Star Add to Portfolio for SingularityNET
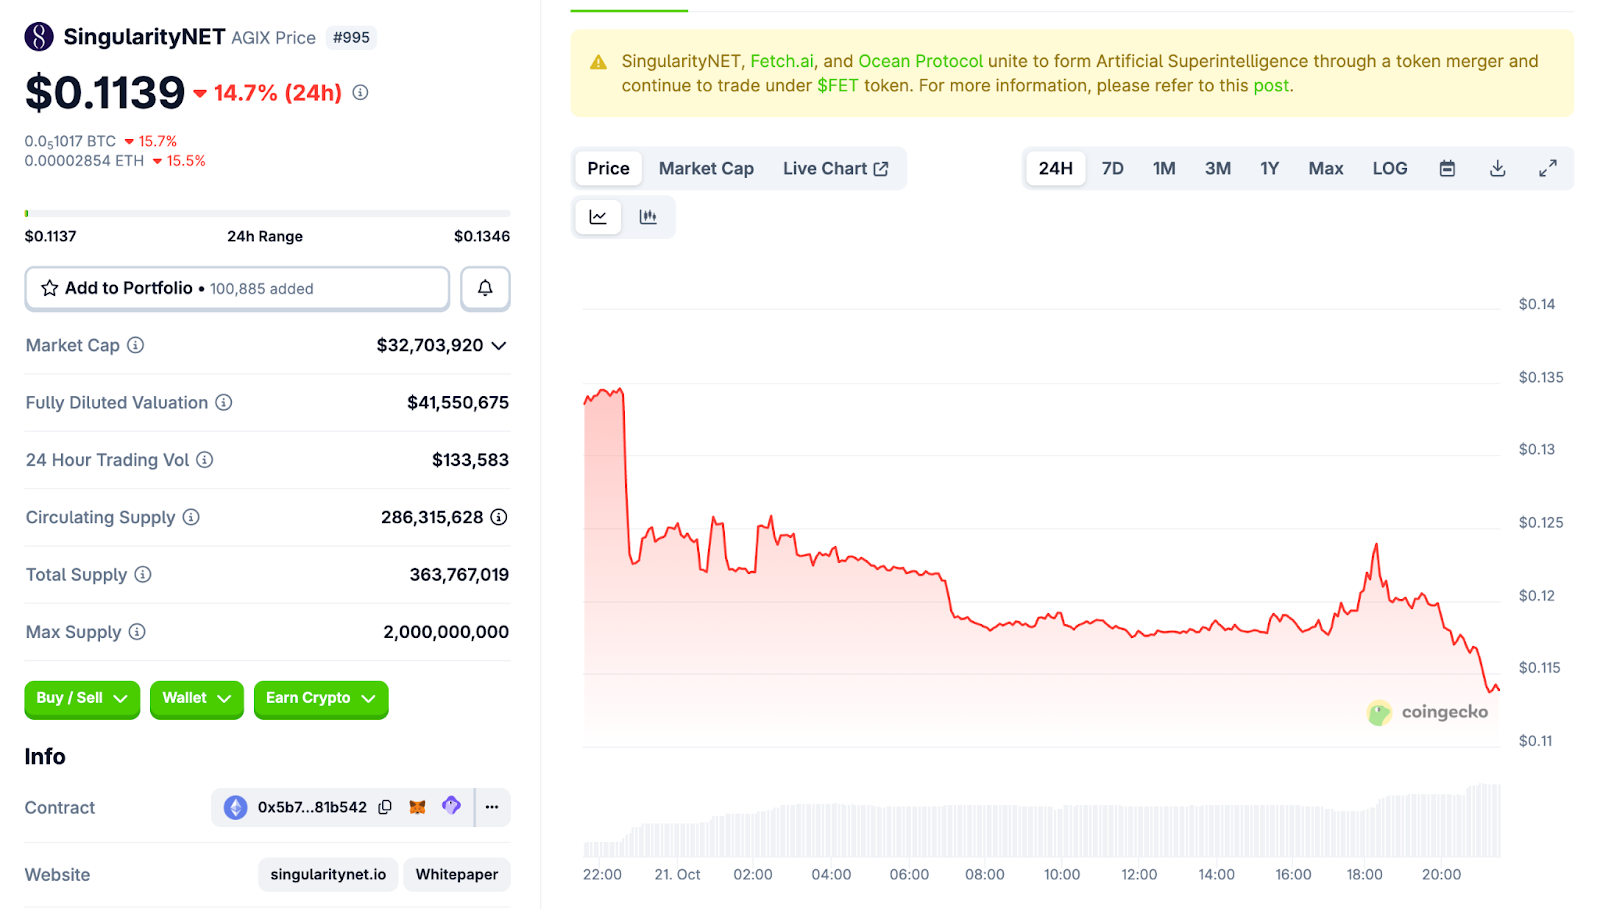This screenshot has width=1600, height=909. pos(48,288)
